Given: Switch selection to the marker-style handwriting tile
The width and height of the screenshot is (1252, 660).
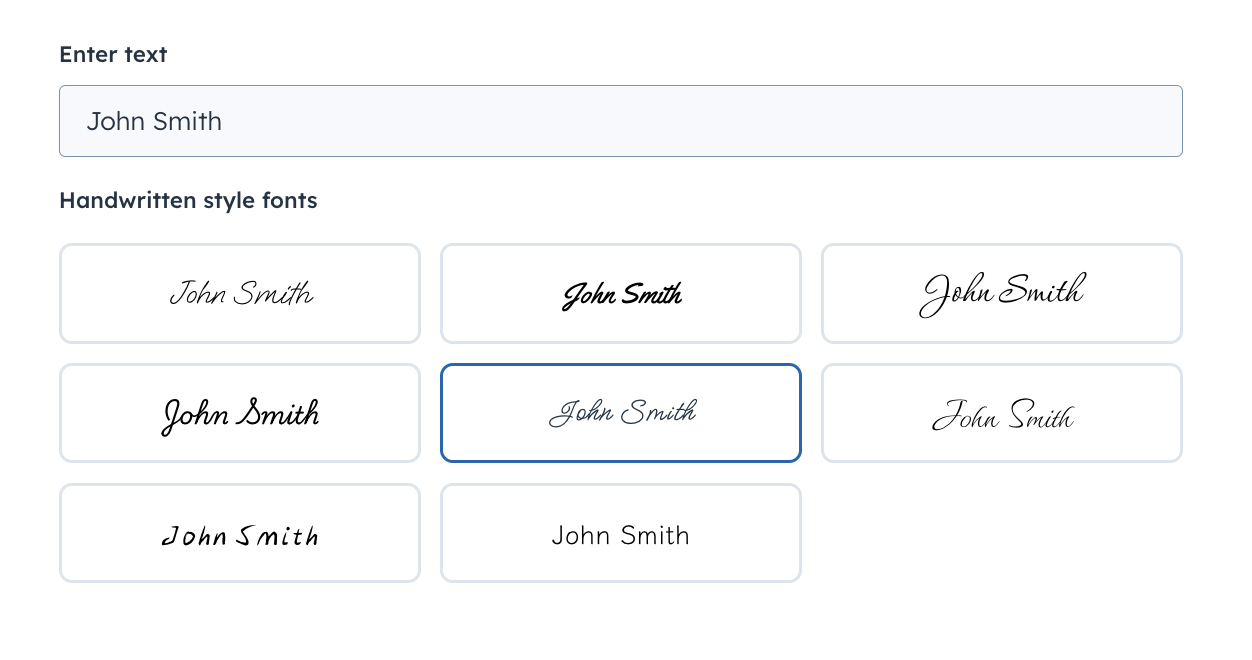Looking at the screenshot, I should click(240, 533).
